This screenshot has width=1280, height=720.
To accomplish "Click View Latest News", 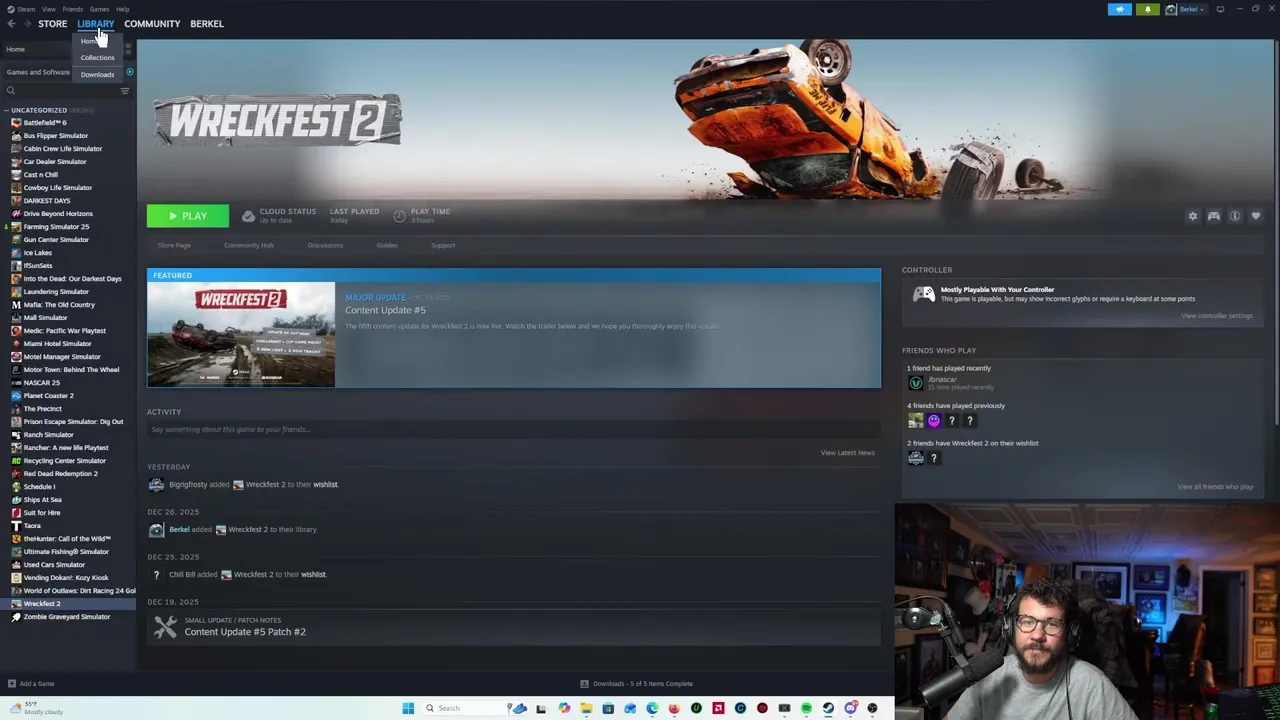I will [x=847, y=453].
